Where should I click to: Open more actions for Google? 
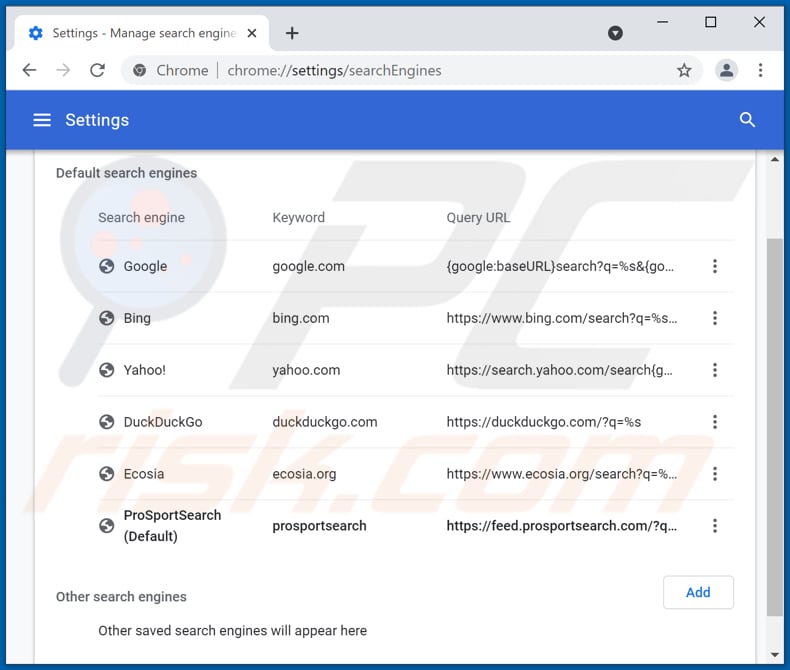(x=714, y=266)
